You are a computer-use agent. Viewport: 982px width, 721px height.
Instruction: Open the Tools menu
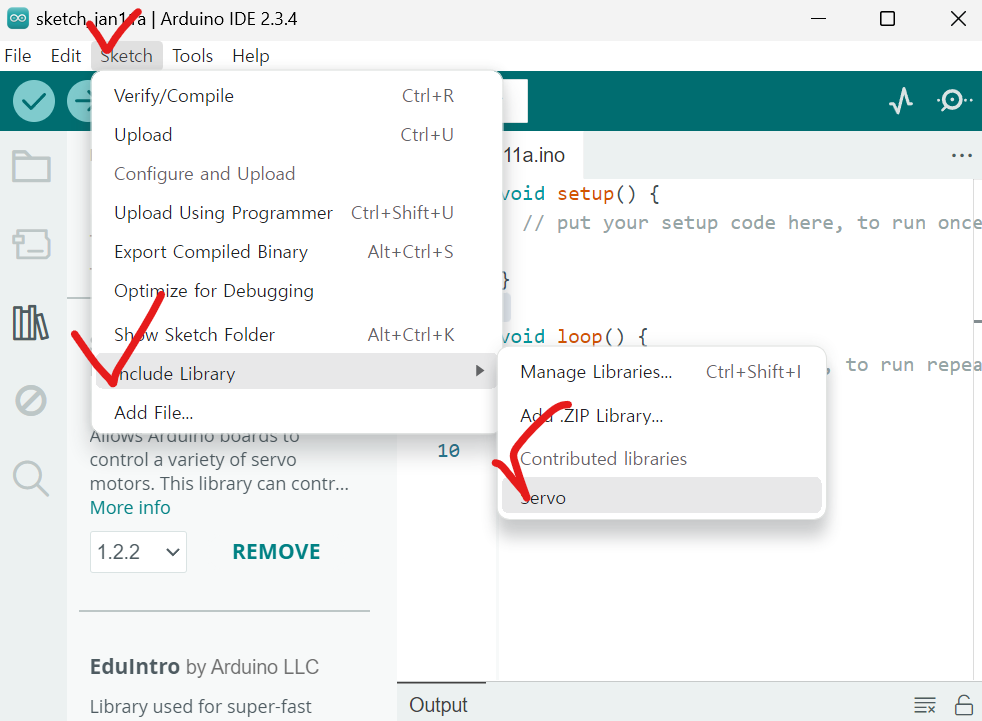(x=192, y=56)
